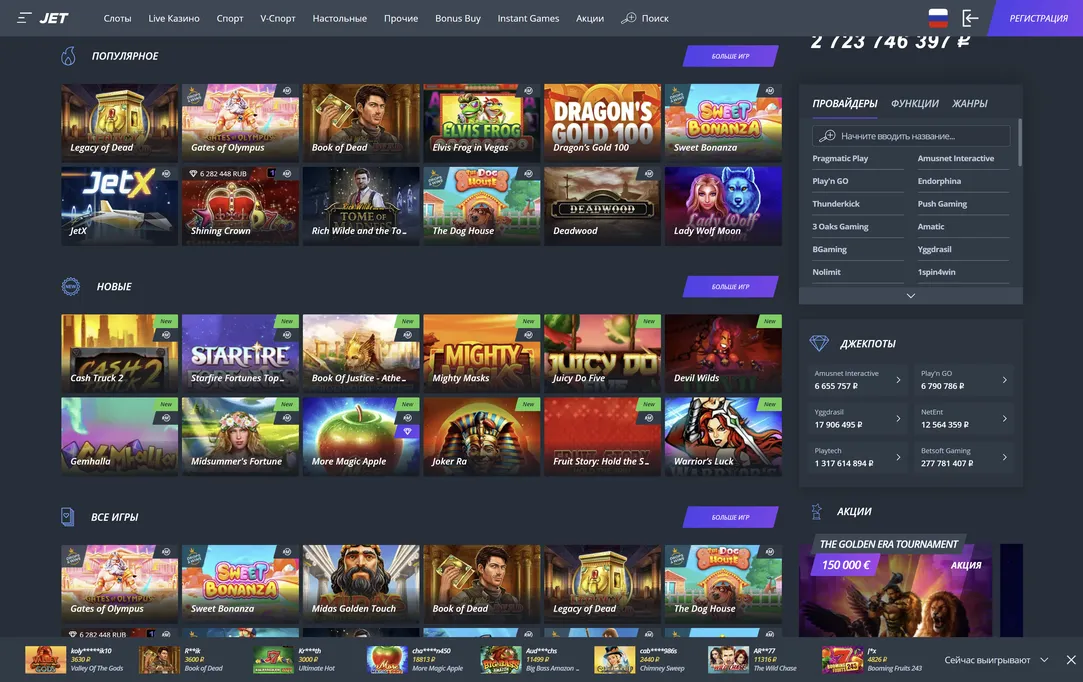Click the icon next to Все игры
The height and width of the screenshot is (682, 1083).
(68, 517)
